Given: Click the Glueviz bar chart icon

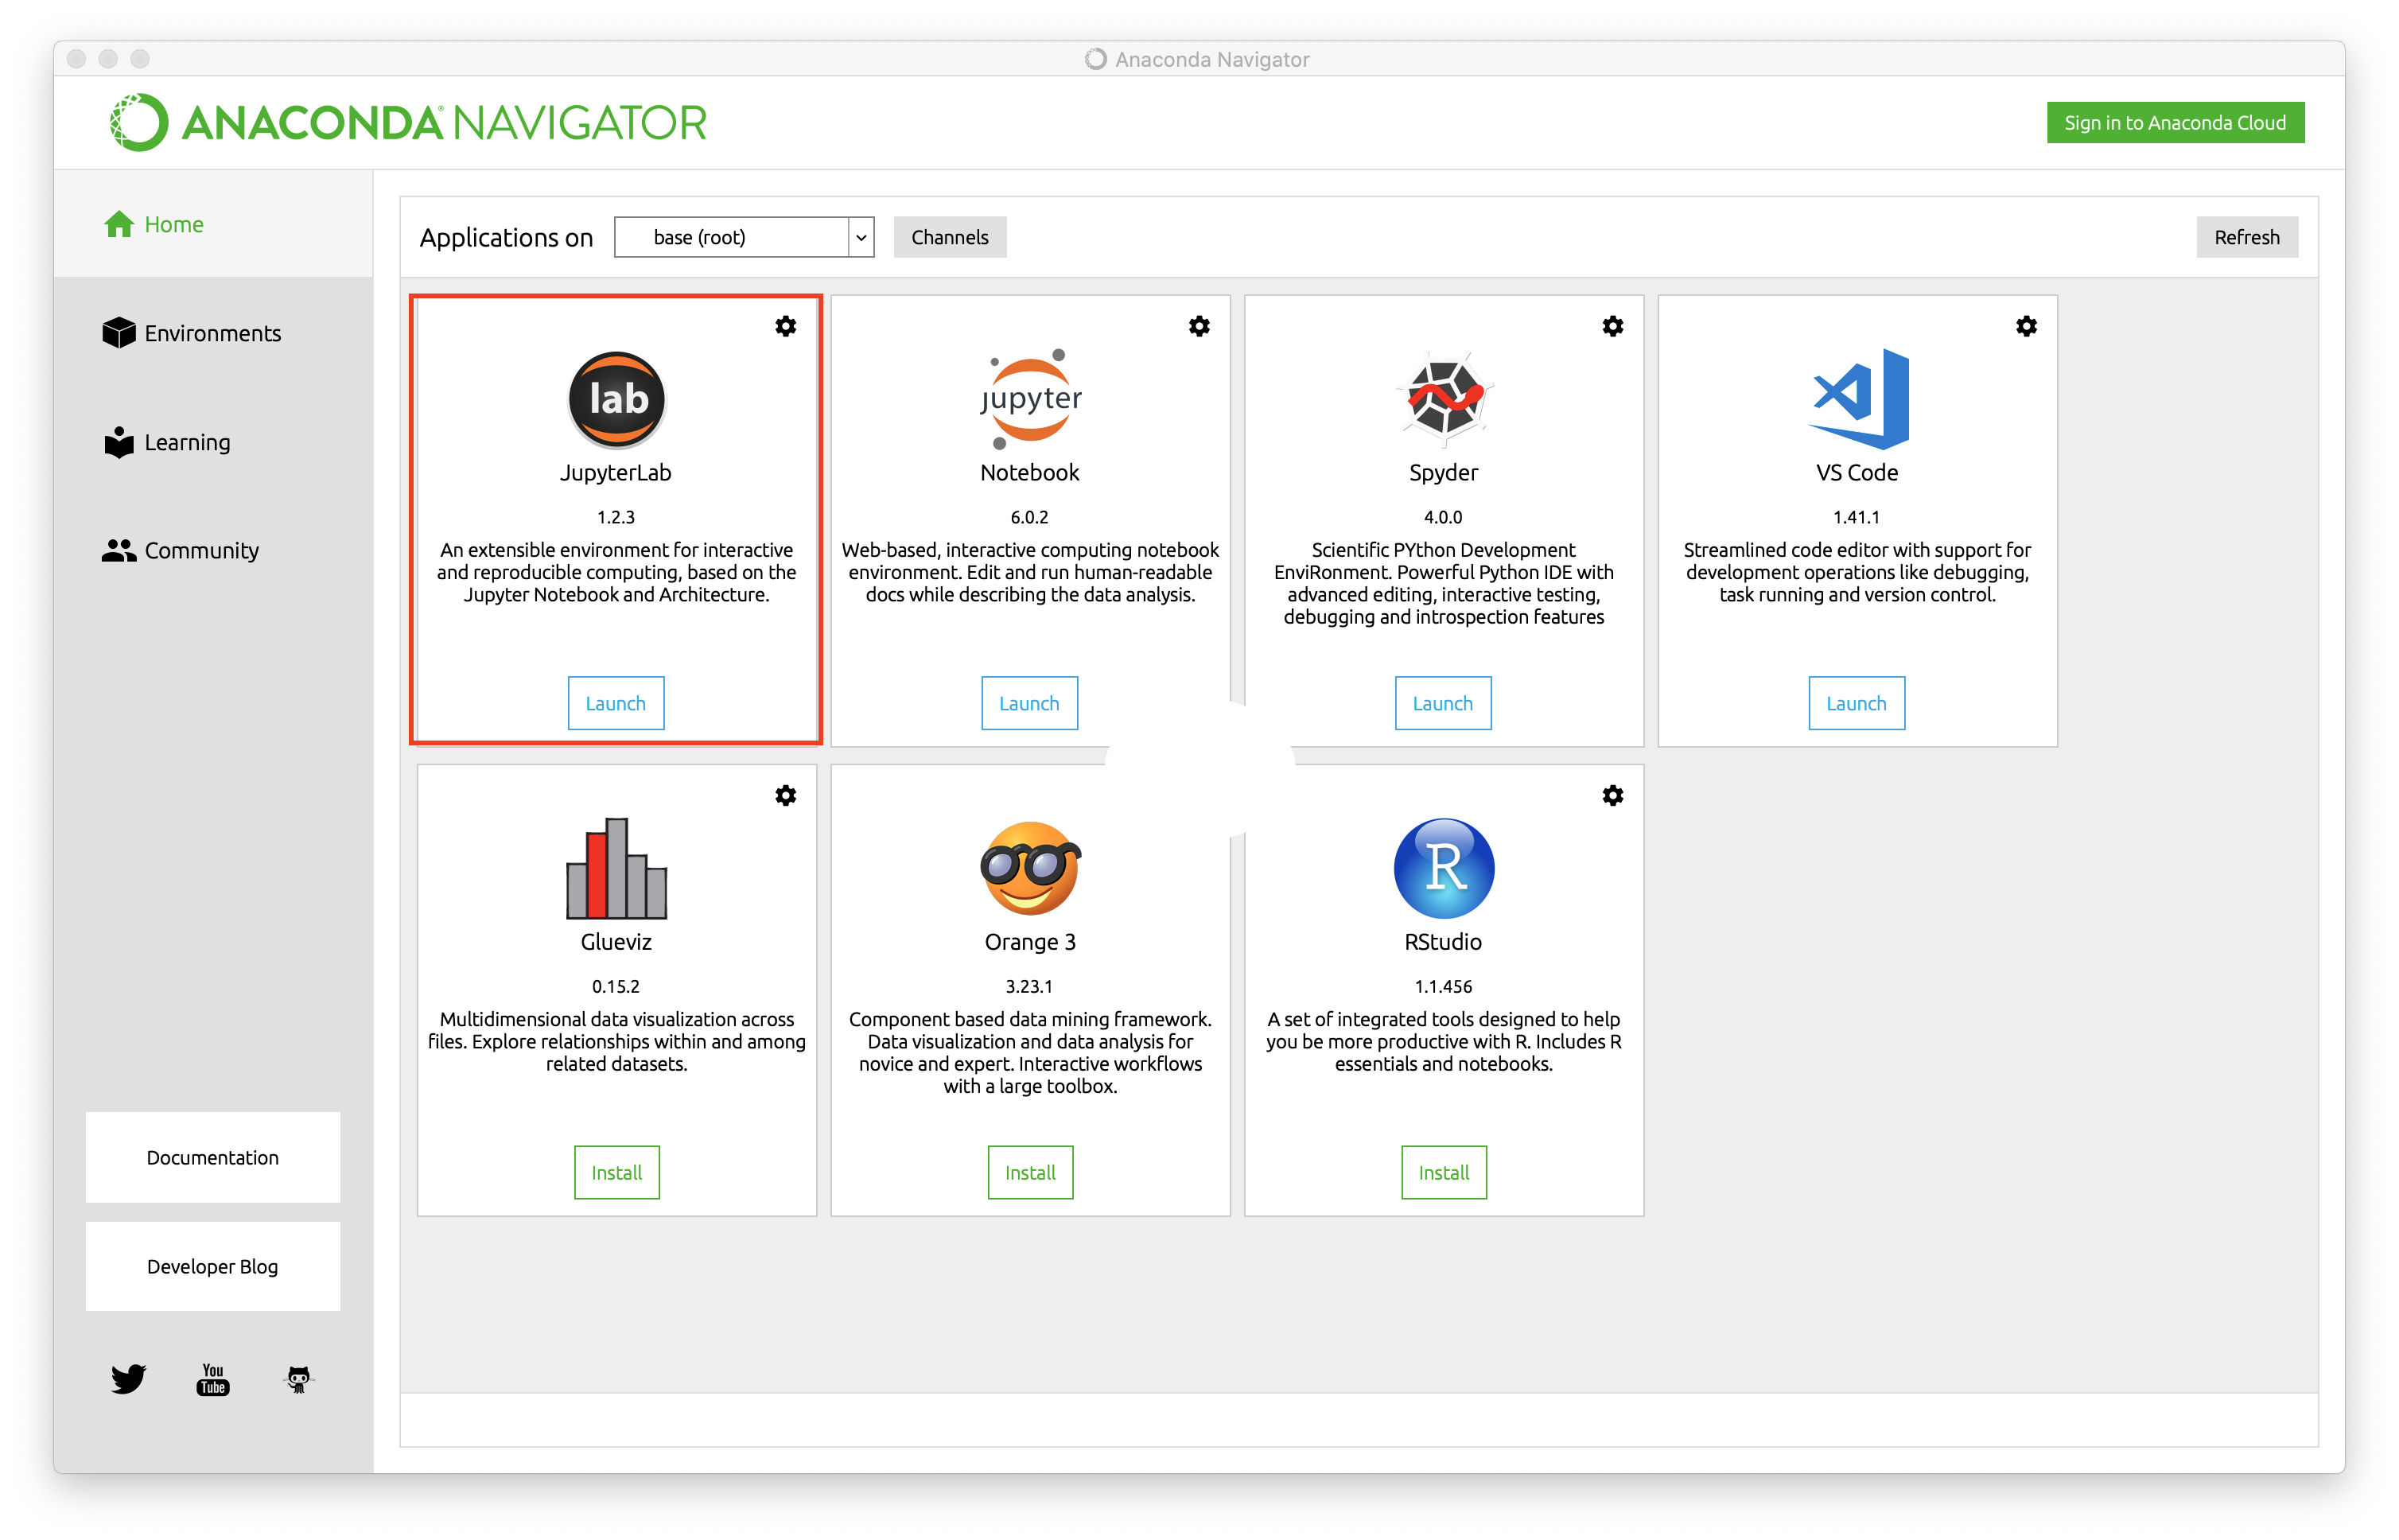Looking at the screenshot, I should tap(617, 868).
